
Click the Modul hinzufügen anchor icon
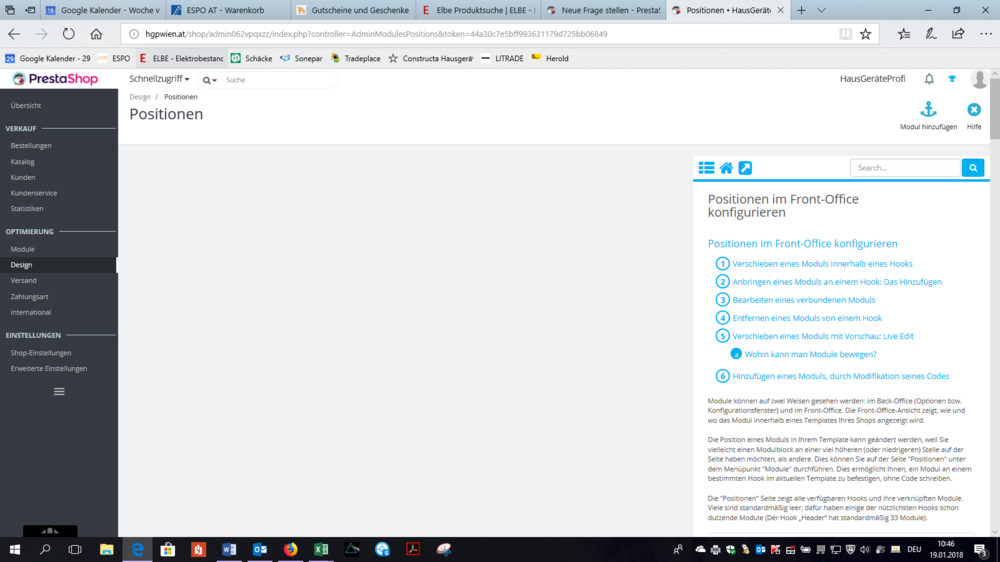click(929, 109)
